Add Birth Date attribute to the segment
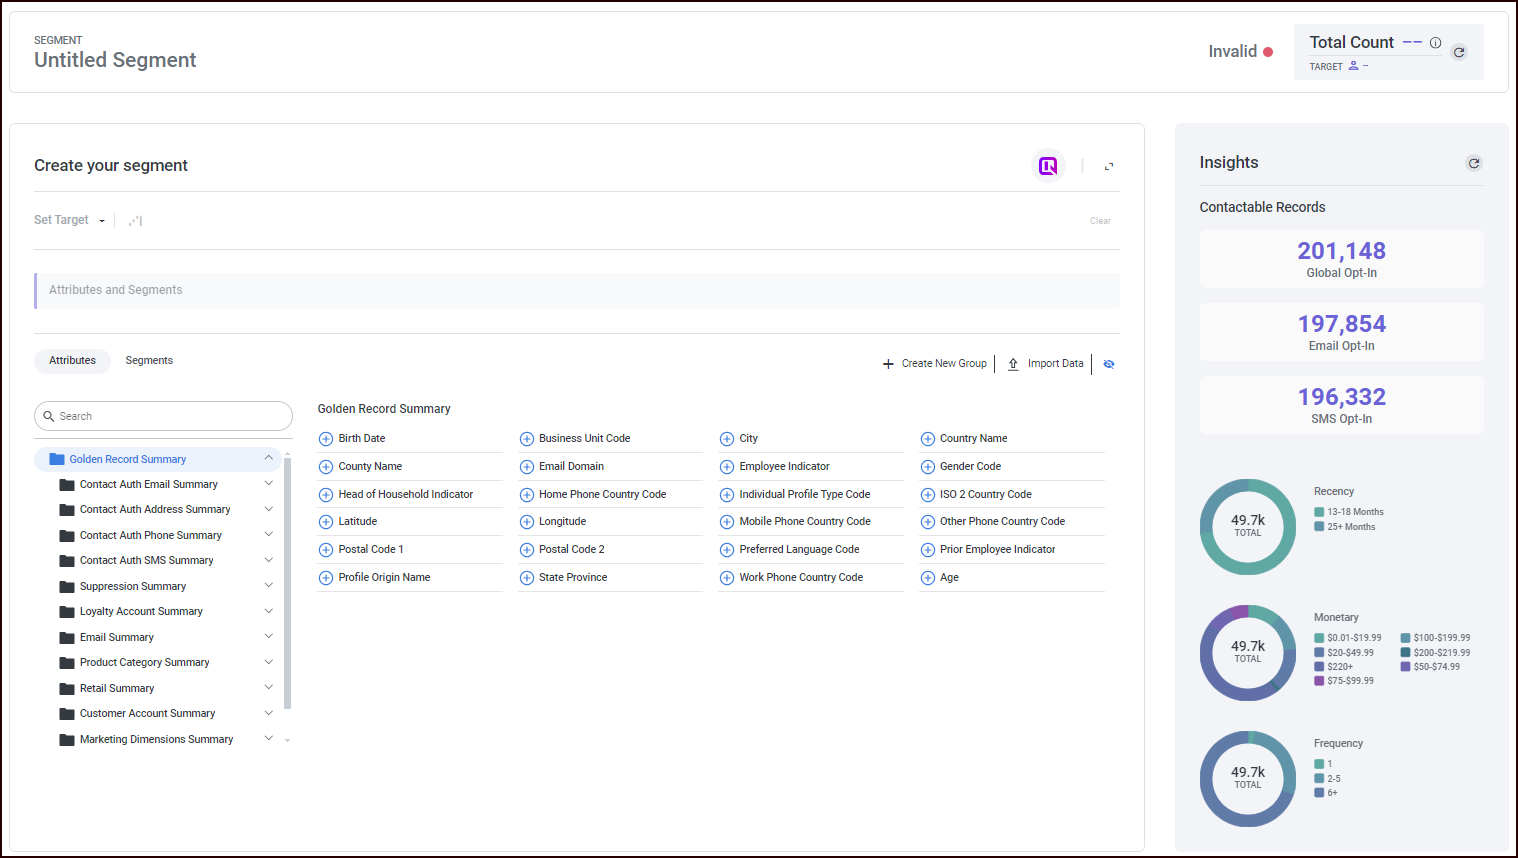This screenshot has height=858, width=1518. point(325,438)
